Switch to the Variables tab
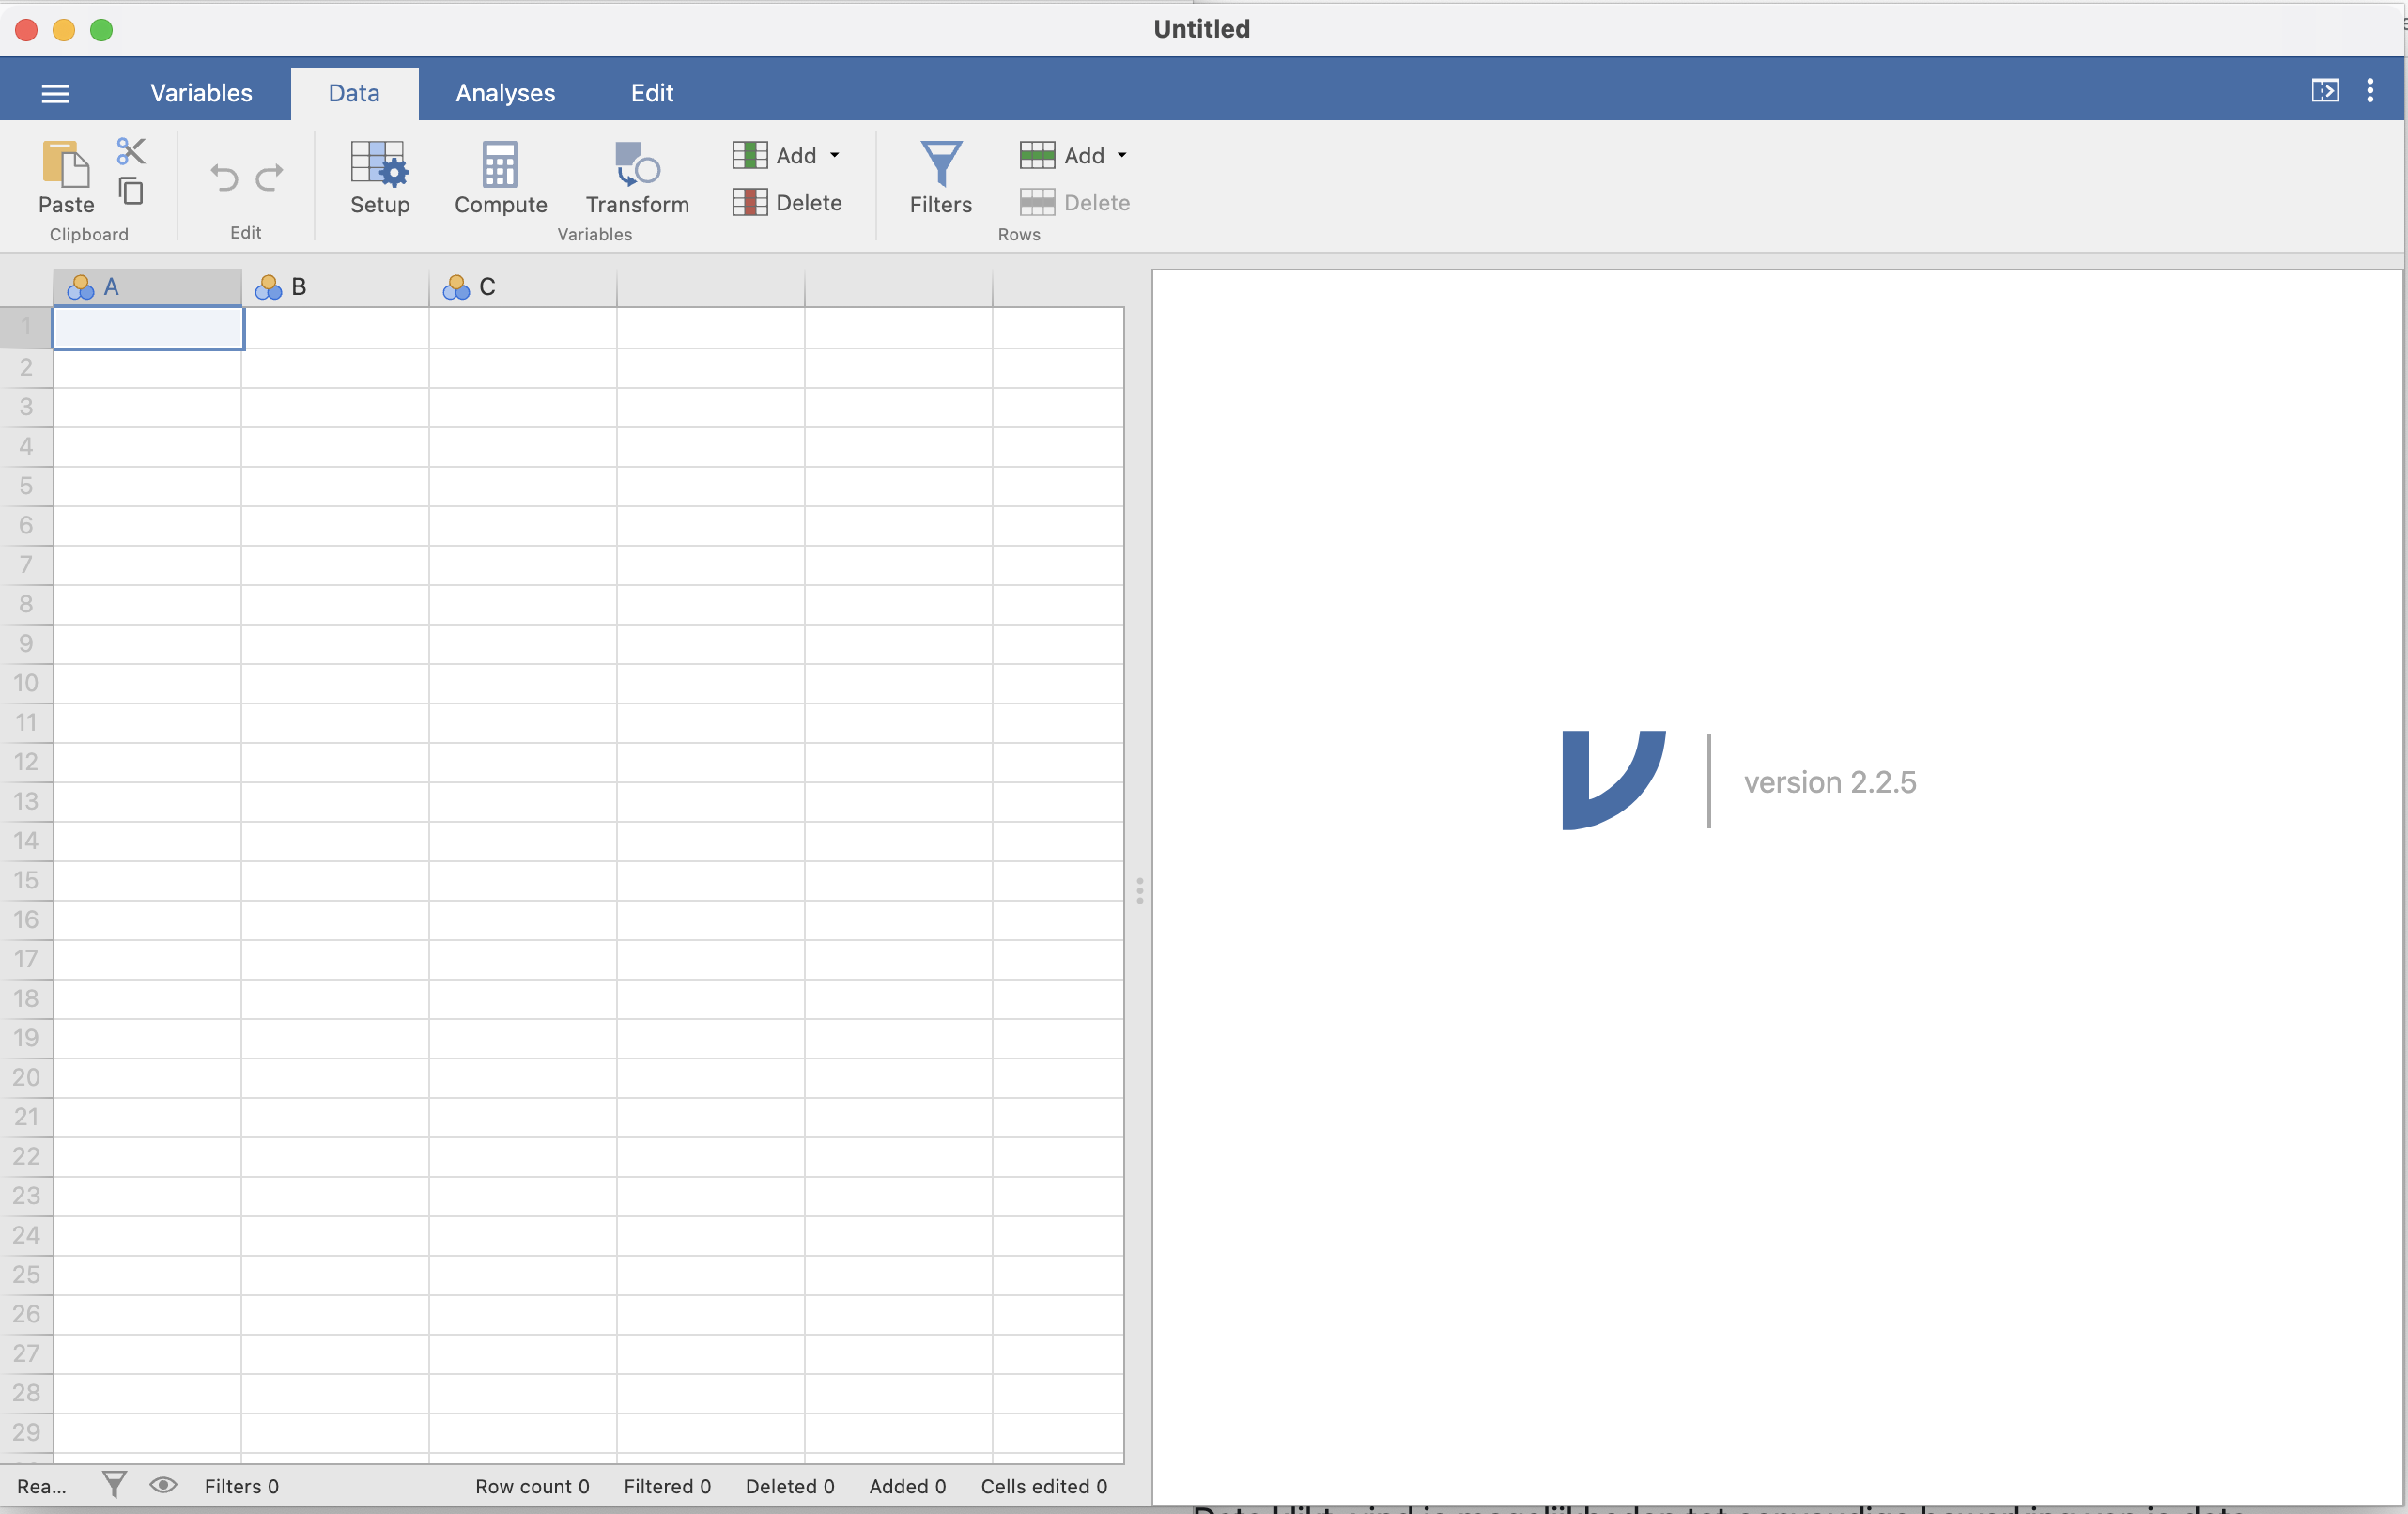This screenshot has height=1514, width=2408. point(201,93)
